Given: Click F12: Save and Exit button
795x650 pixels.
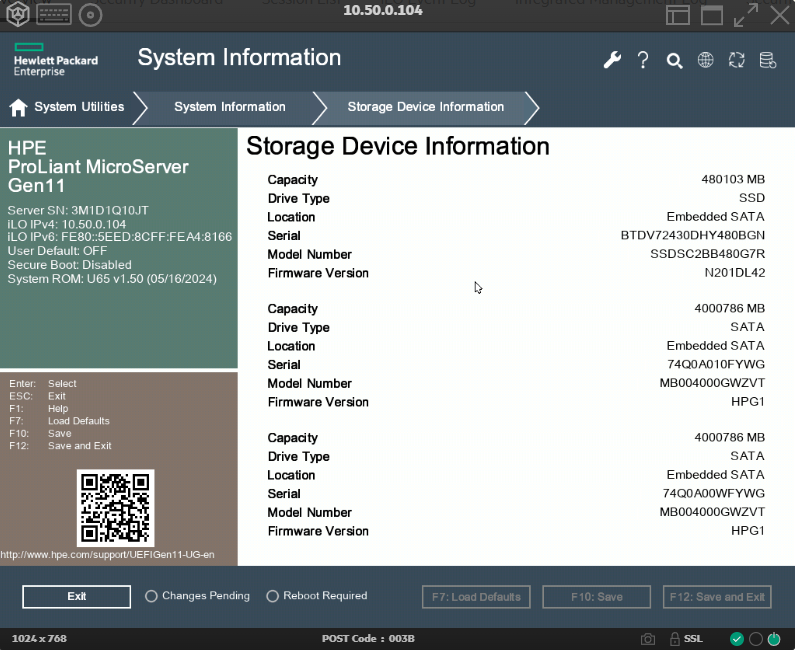Looking at the screenshot, I should tap(717, 597).
